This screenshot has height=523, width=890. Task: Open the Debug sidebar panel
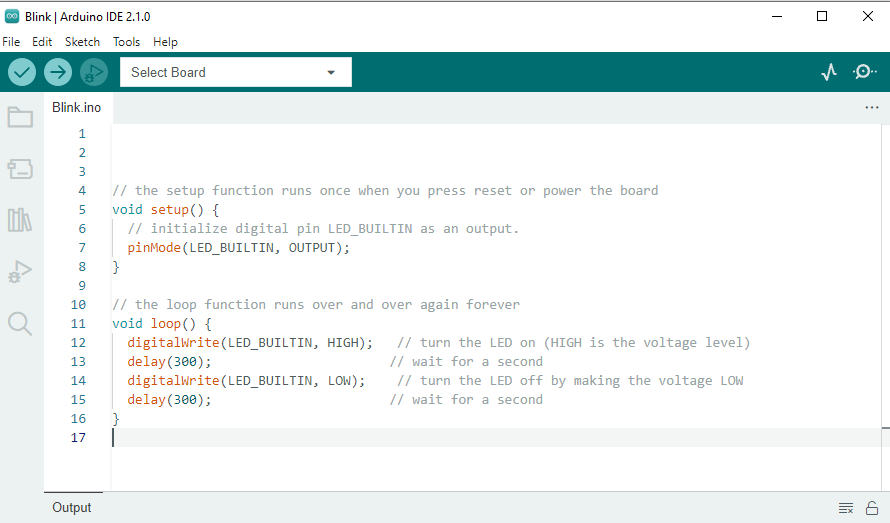tap(20, 271)
